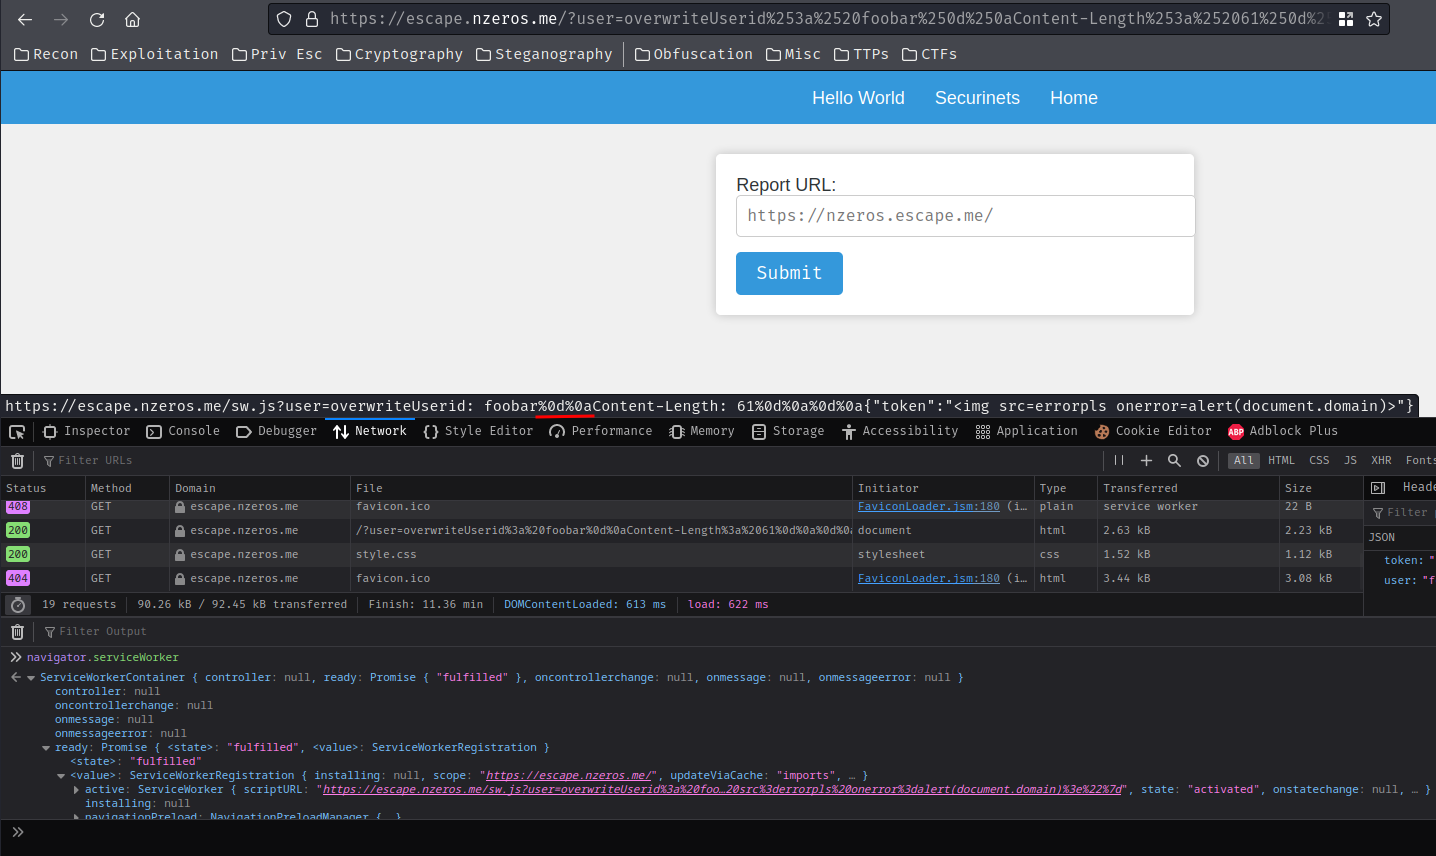Sort by the Transferred column header
The width and height of the screenshot is (1436, 856).
1187,488
